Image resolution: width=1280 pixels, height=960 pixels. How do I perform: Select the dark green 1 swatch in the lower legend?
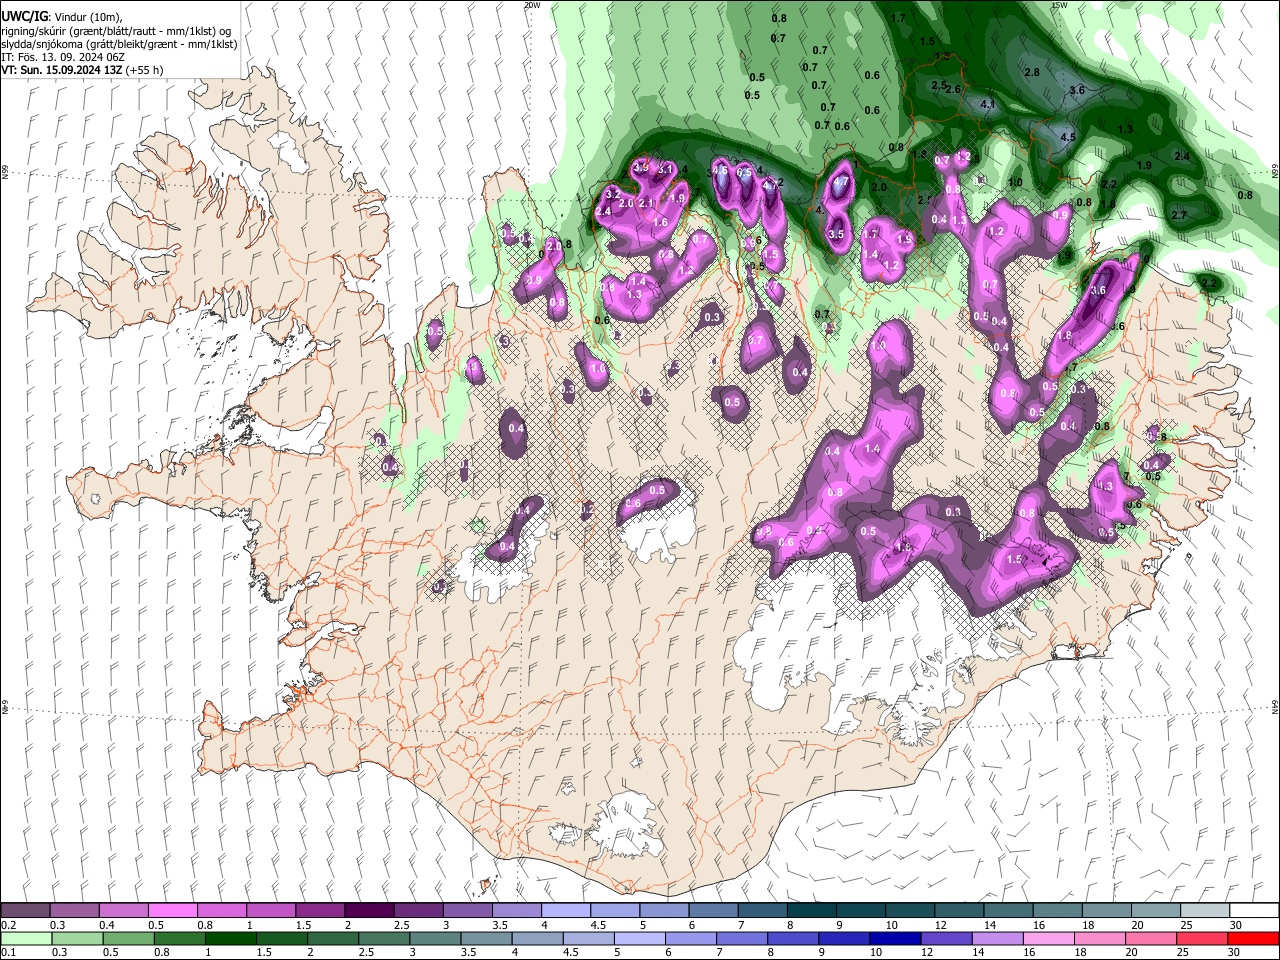point(230,939)
